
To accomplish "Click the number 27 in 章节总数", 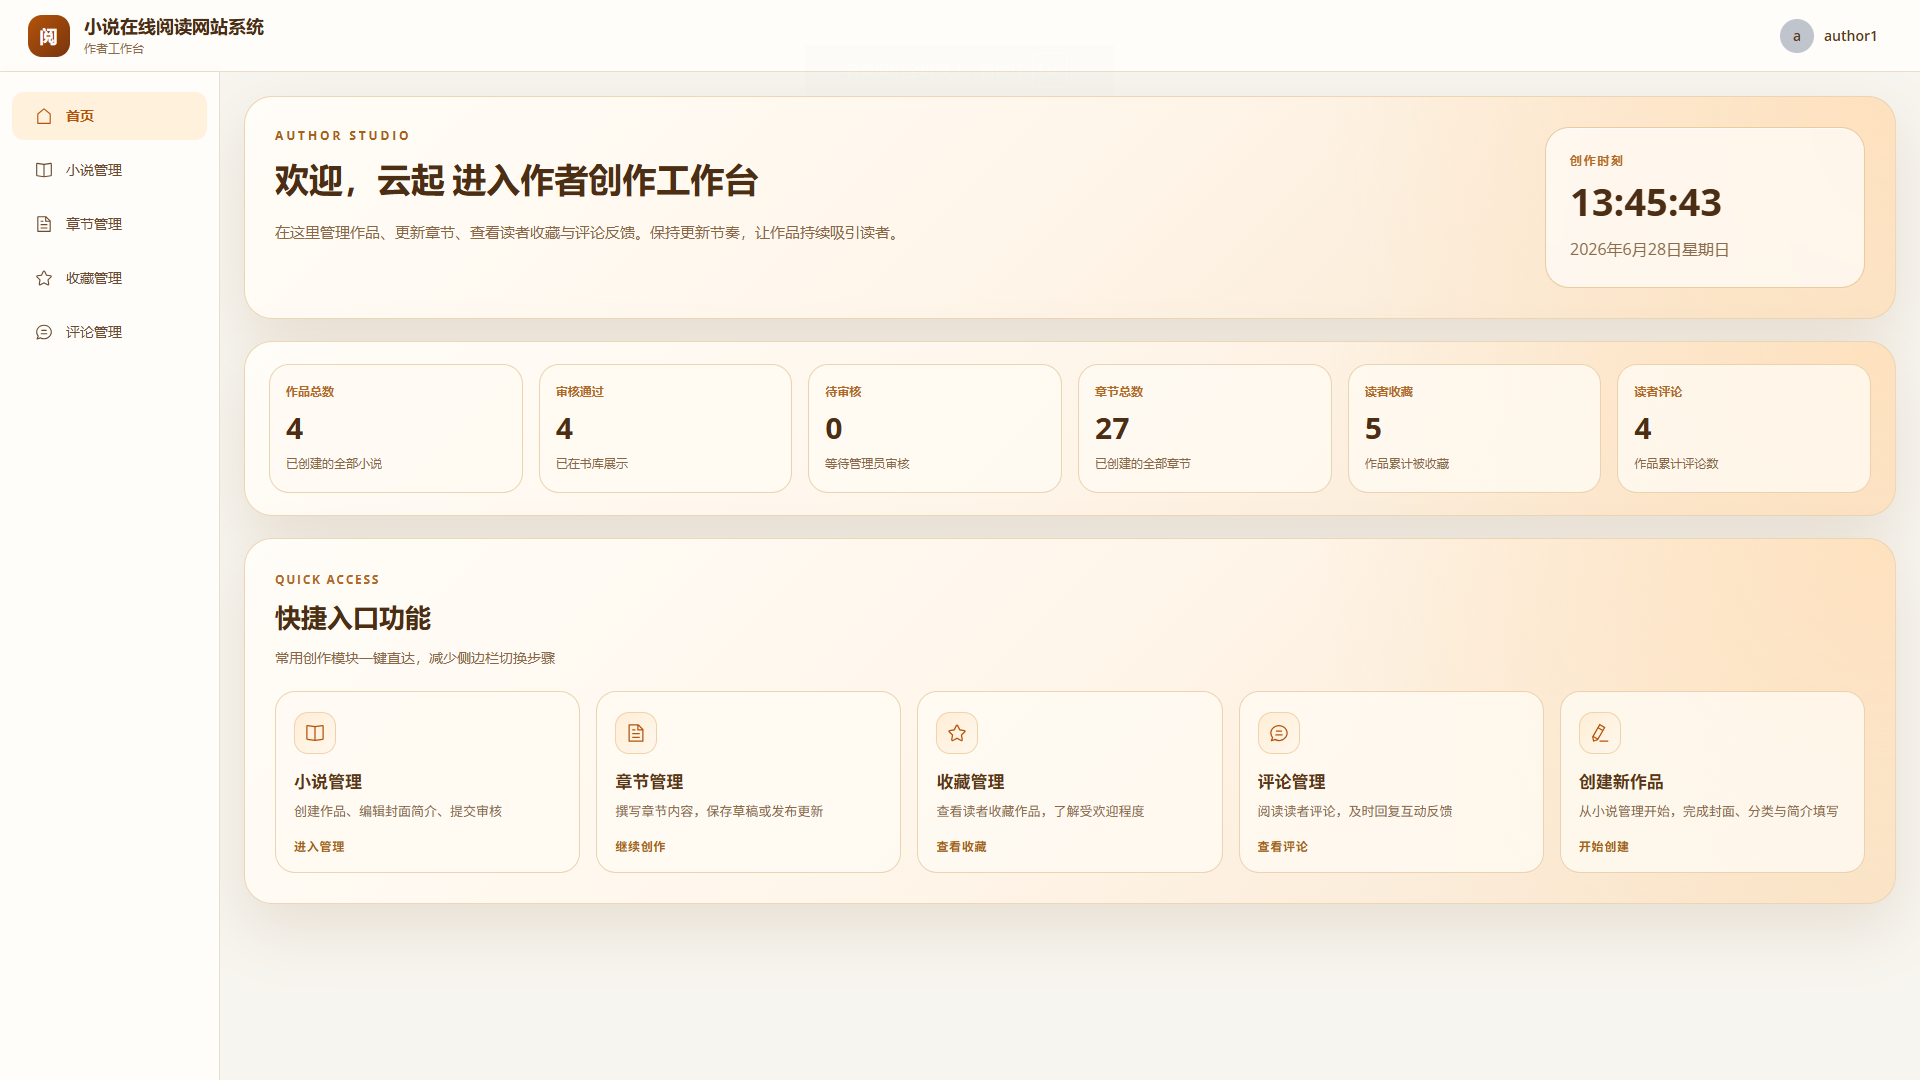I will 1112,429.
